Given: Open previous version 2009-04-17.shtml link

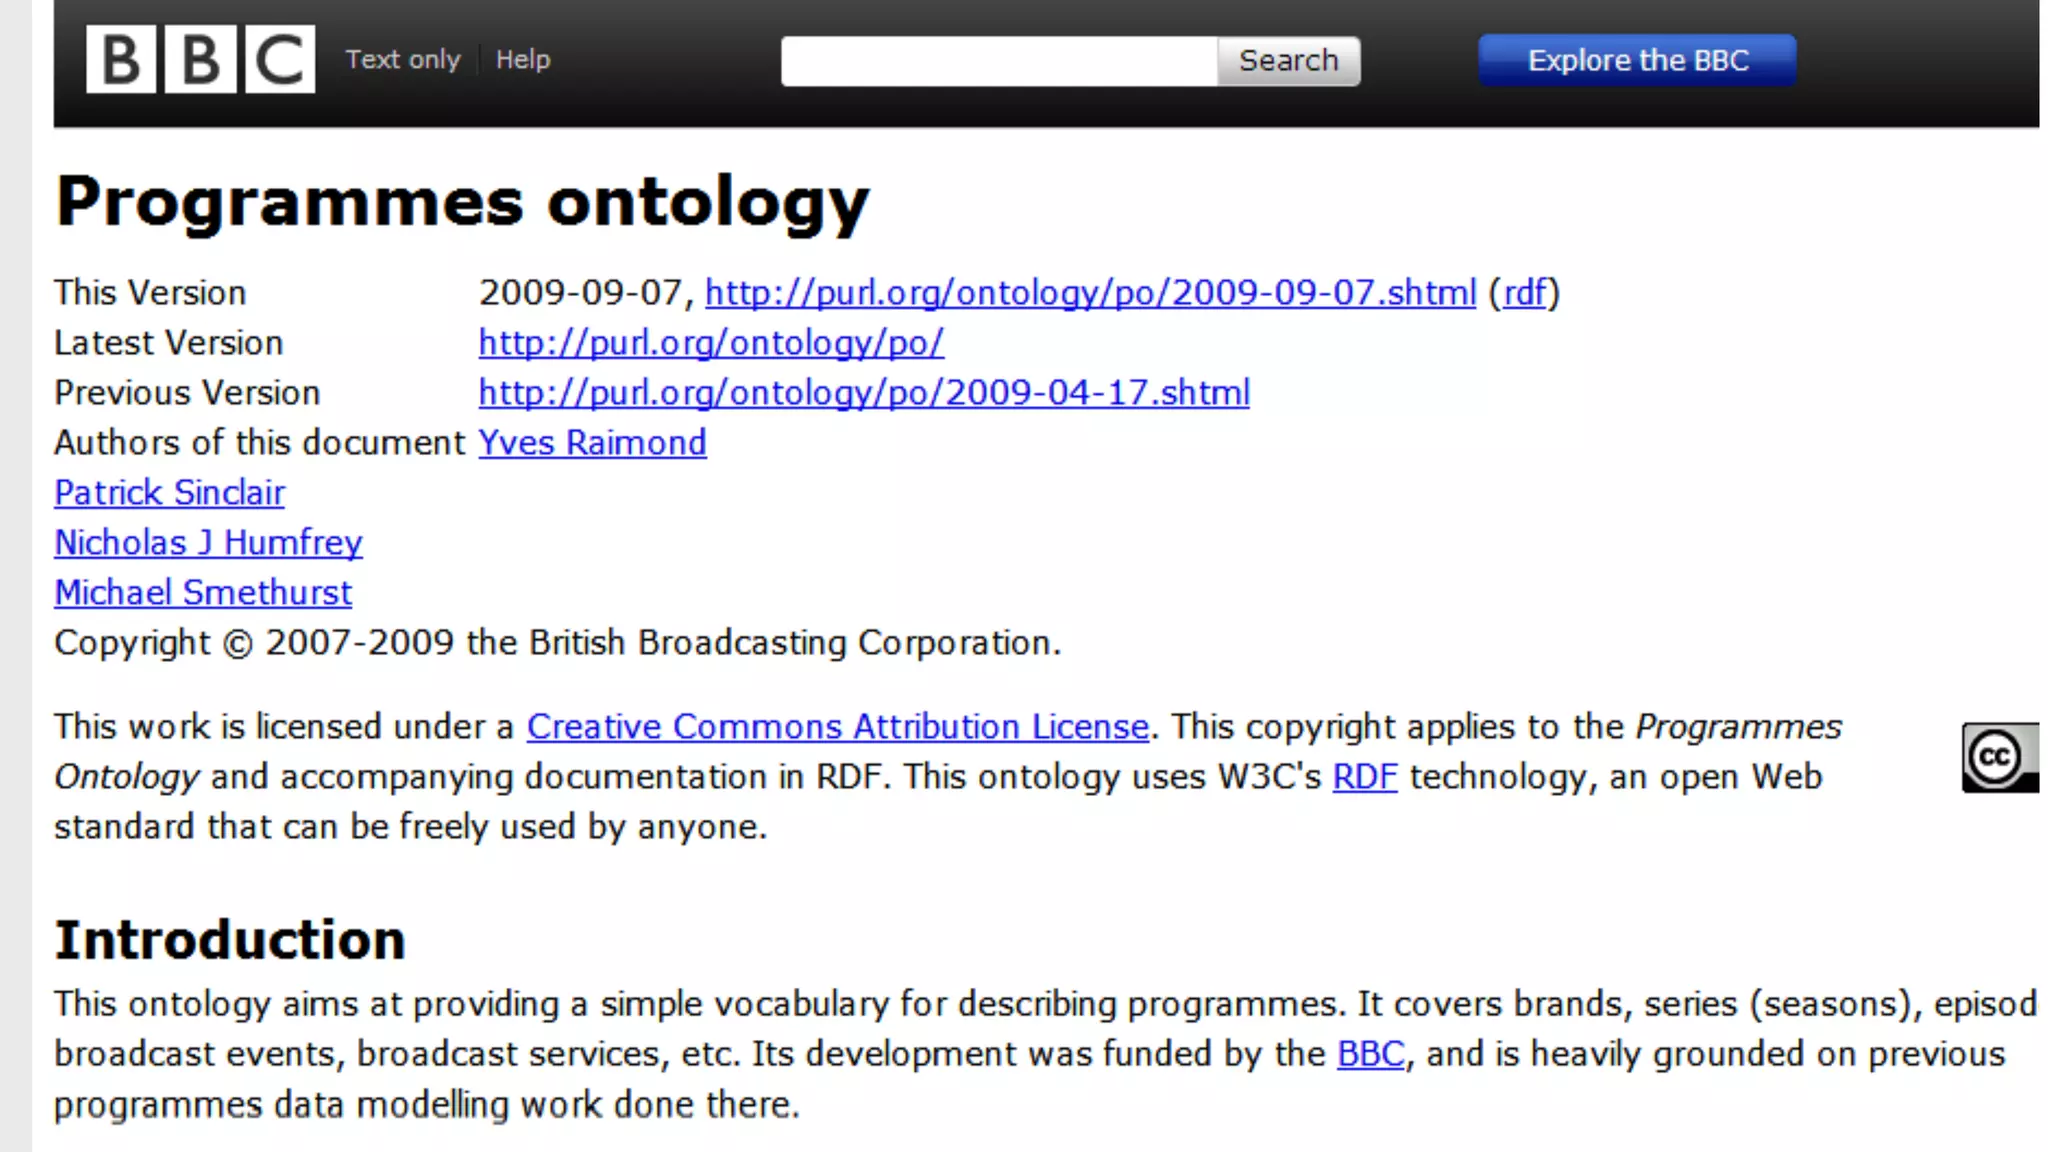Looking at the screenshot, I should (x=864, y=393).
